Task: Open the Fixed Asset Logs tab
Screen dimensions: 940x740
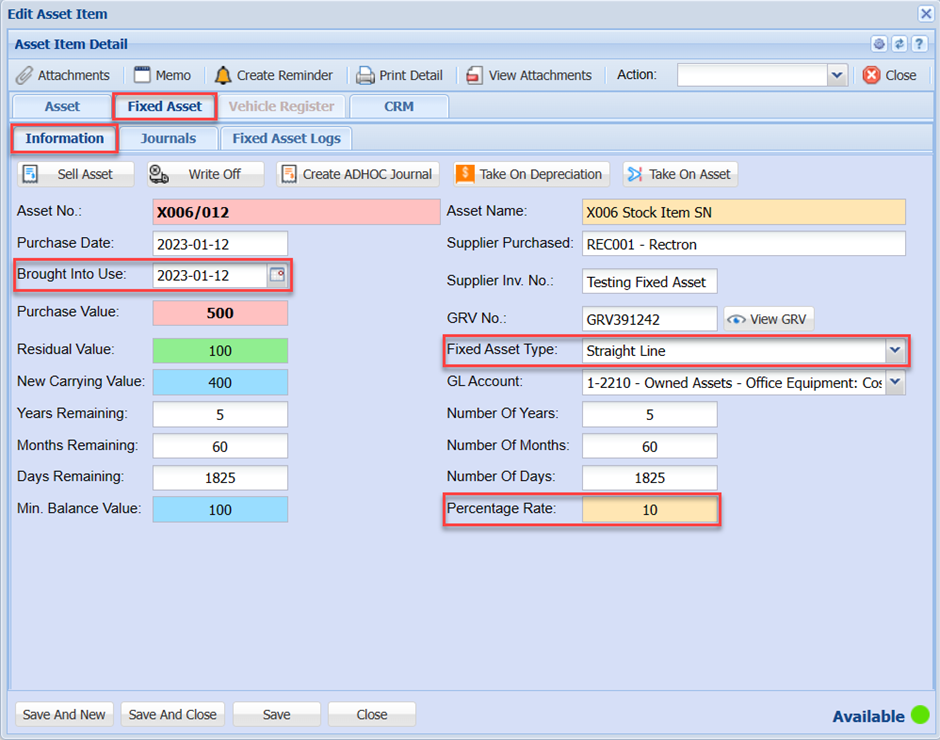Action: tap(286, 139)
